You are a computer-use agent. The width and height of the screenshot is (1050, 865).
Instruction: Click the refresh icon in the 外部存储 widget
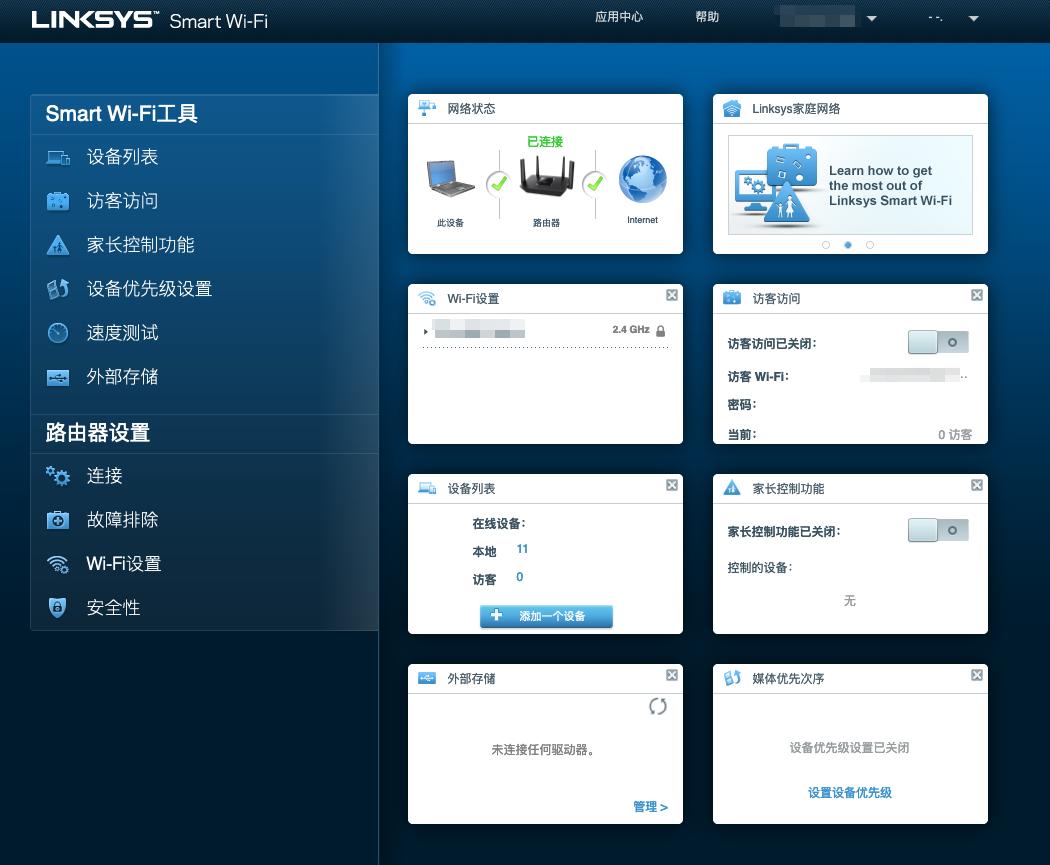tap(657, 705)
